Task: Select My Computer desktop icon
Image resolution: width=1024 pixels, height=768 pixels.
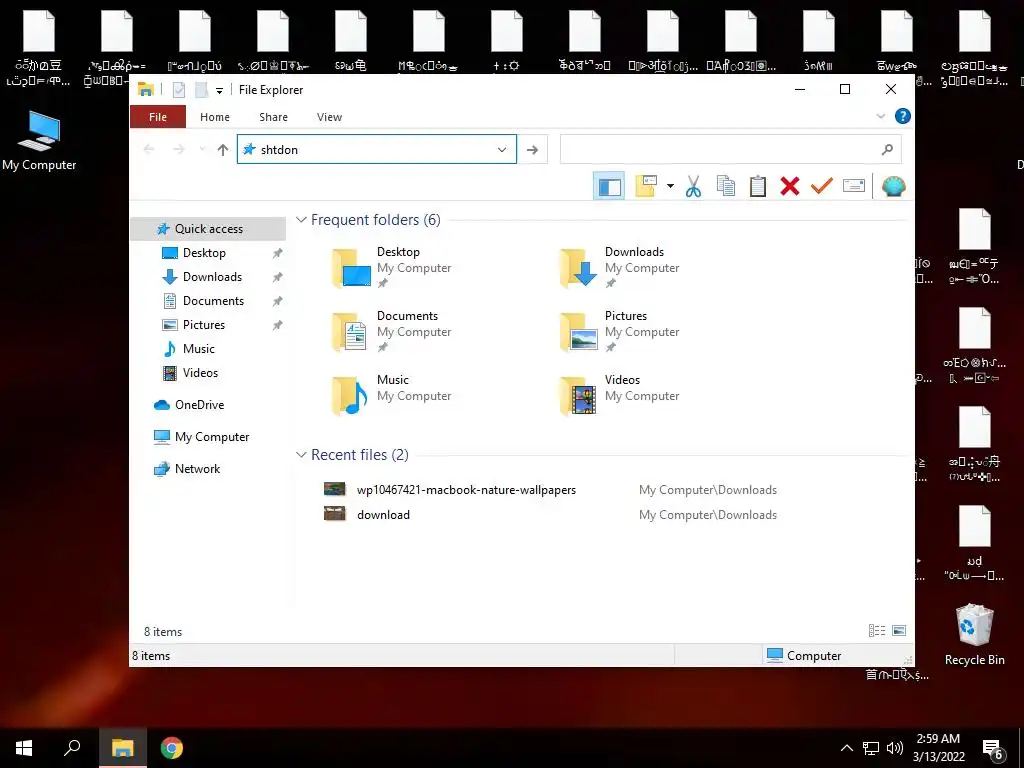Action: tap(39, 140)
